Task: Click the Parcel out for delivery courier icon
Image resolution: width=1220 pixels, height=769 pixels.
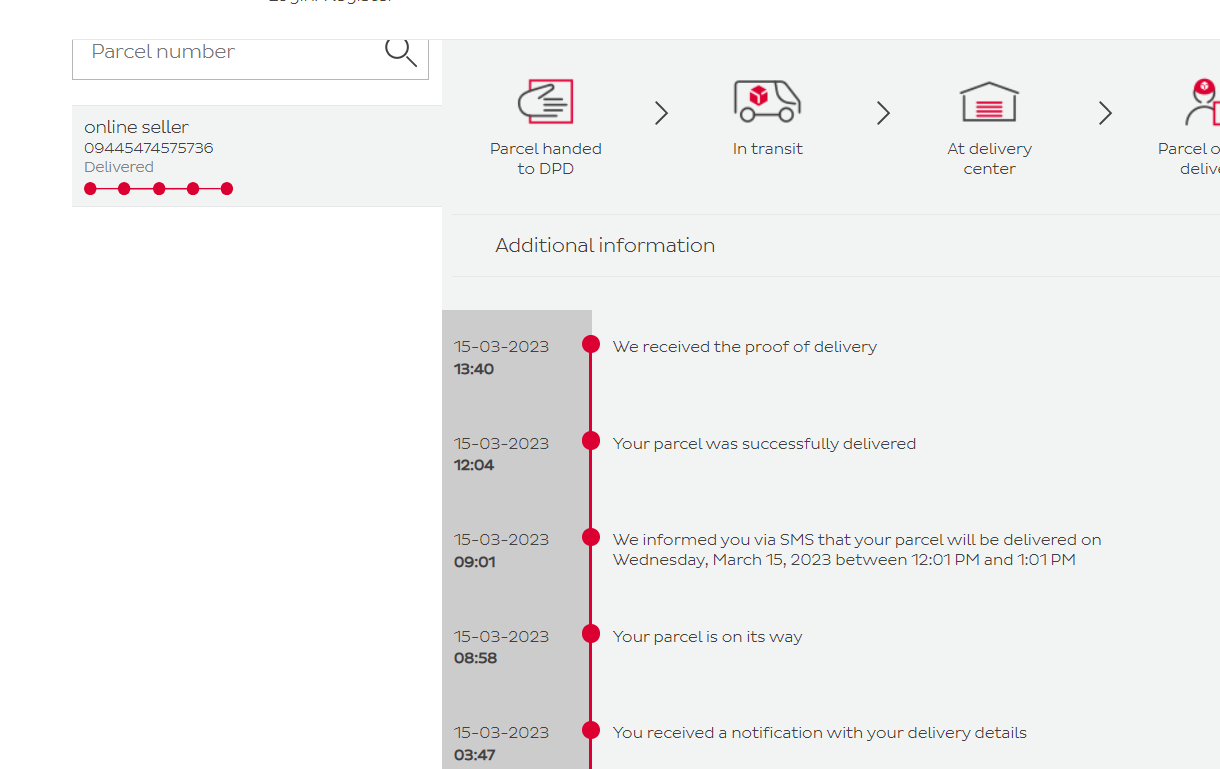Action: 1201,102
